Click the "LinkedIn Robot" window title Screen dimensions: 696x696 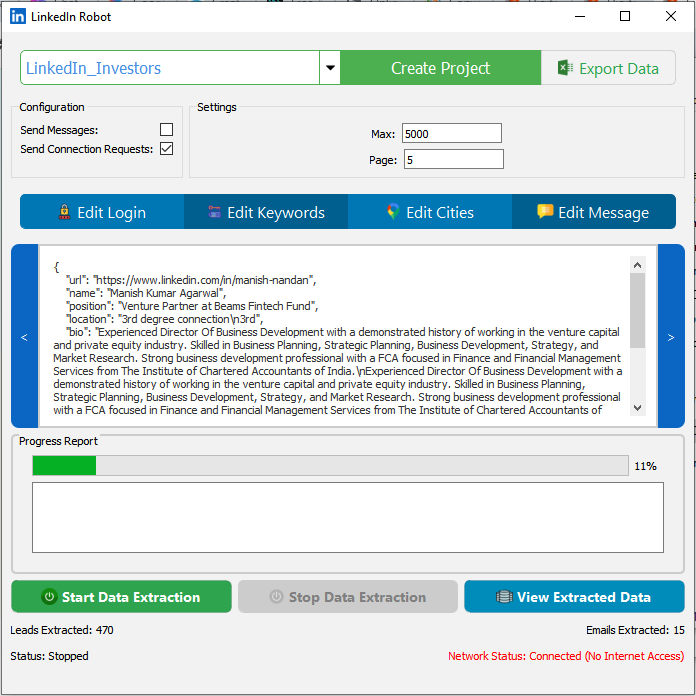coord(71,17)
